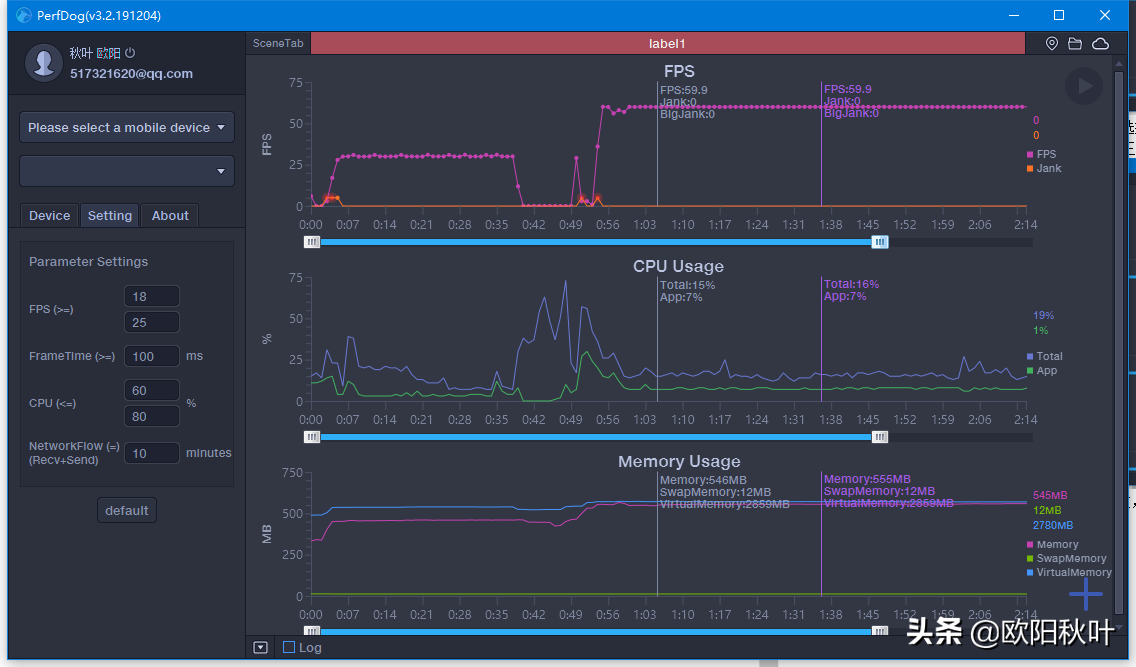Click the left handle of the CPU Usage range slider
1136x667 pixels.
(312, 437)
